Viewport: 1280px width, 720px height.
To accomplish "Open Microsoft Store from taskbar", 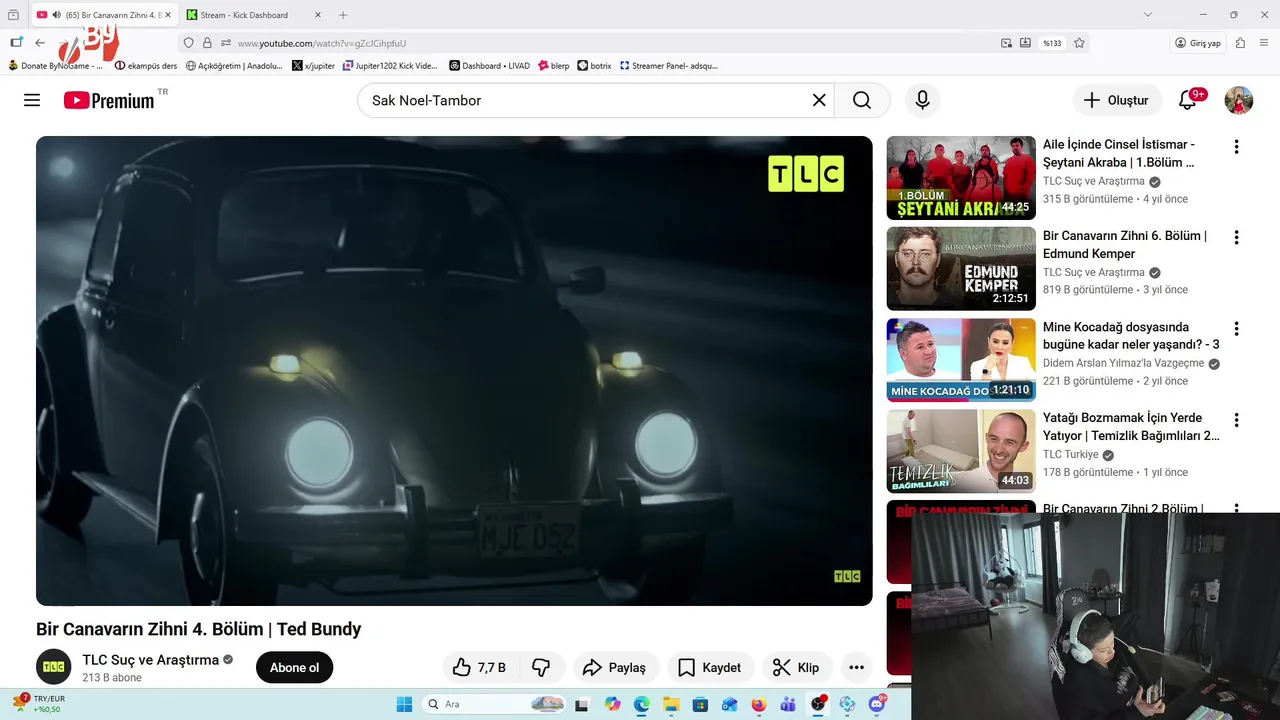I will pos(700,704).
